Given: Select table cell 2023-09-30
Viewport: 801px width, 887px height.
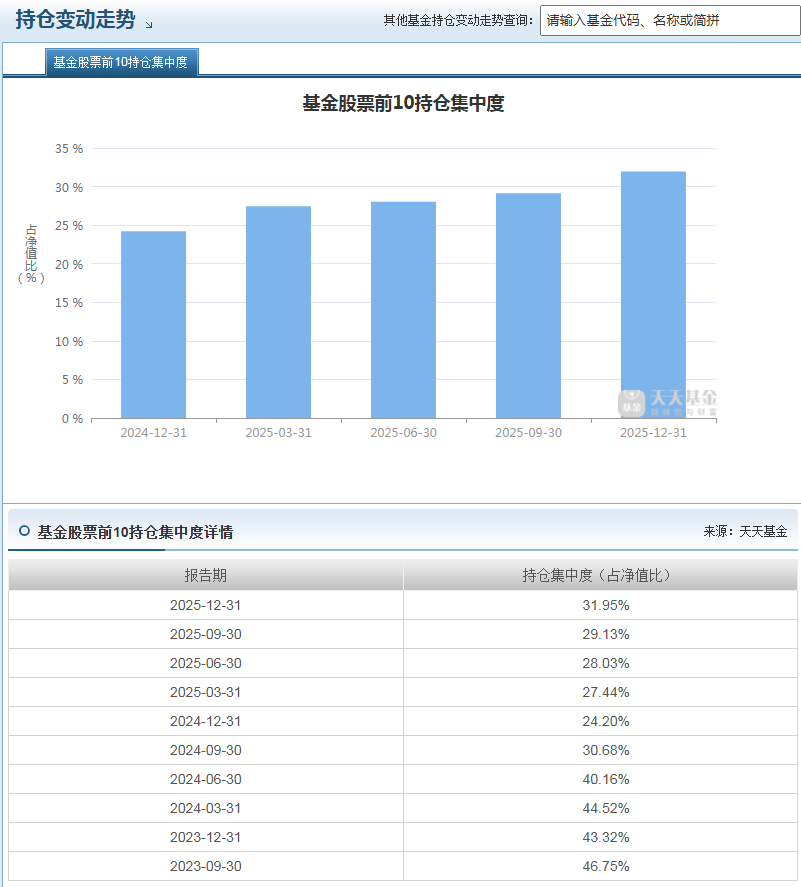Looking at the screenshot, I should (206, 866).
